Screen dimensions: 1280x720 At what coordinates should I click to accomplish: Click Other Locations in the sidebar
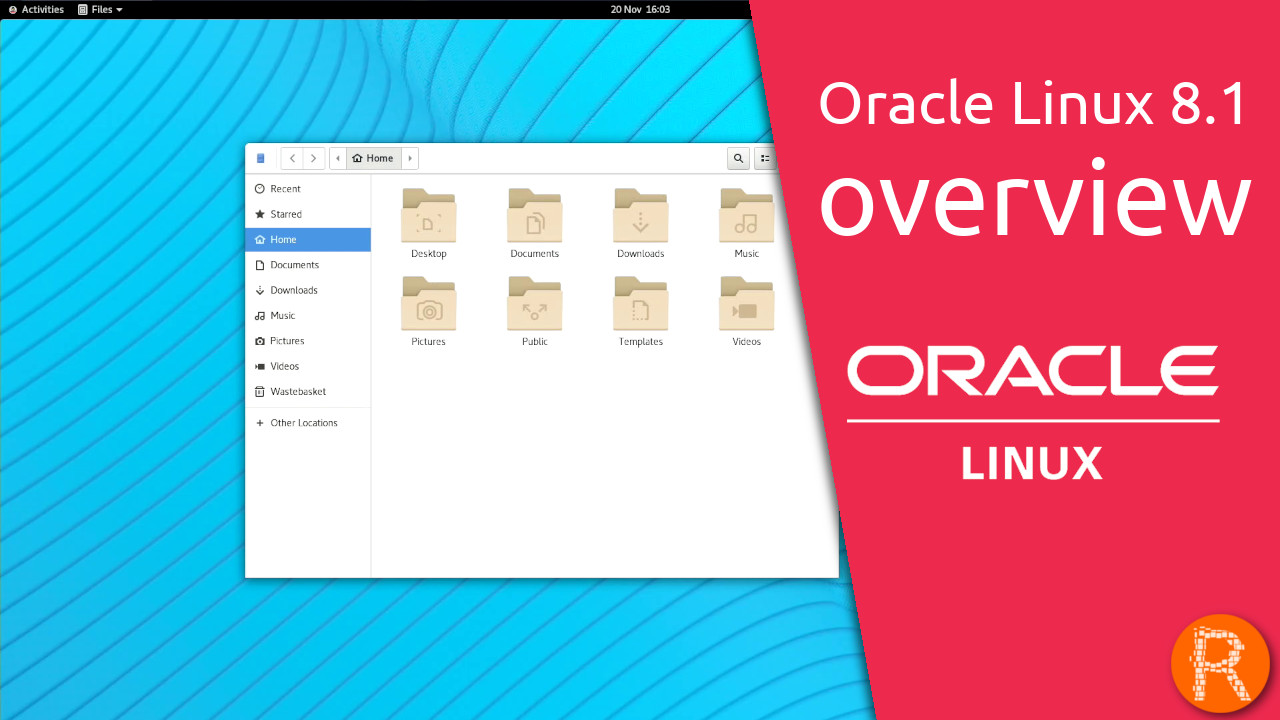tap(308, 423)
